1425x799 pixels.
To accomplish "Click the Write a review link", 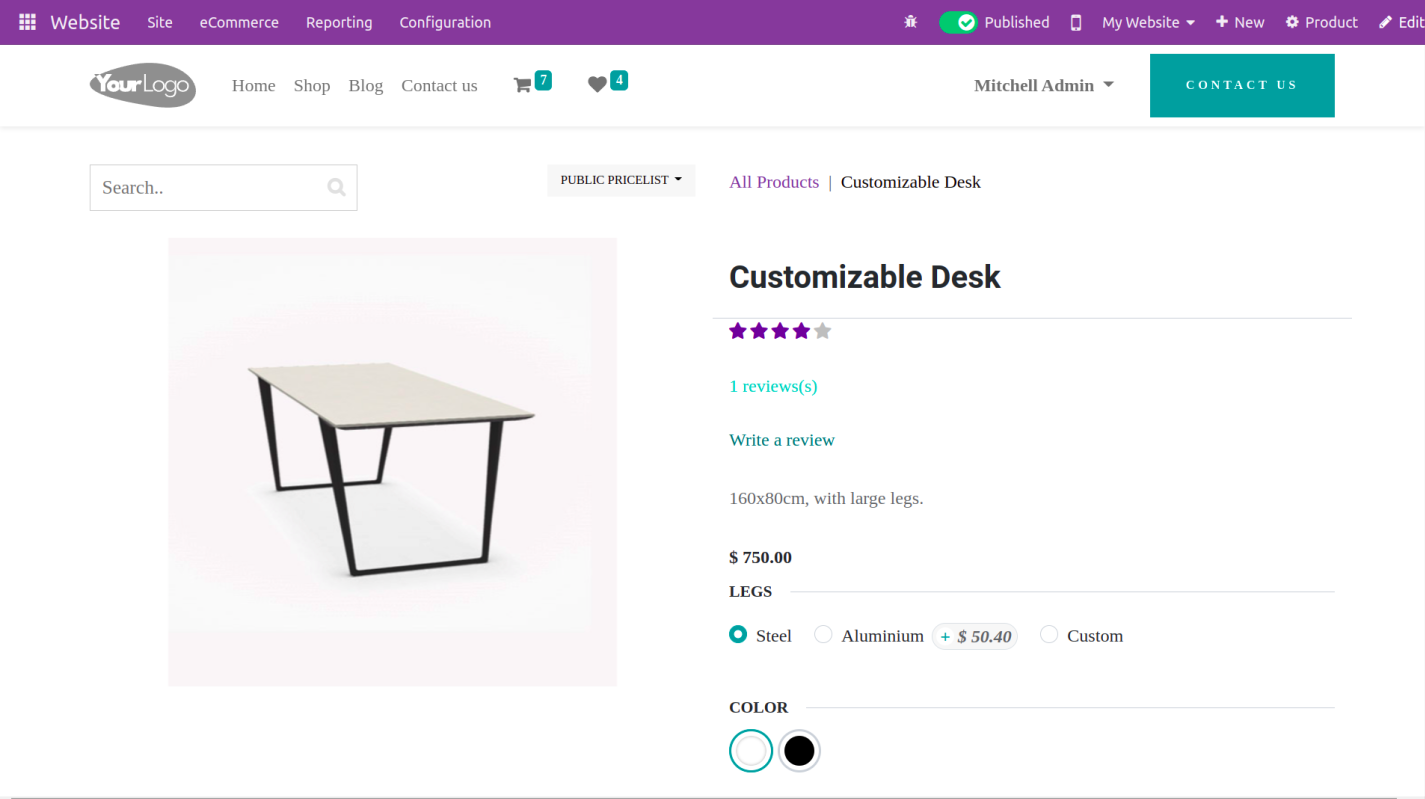I will tap(782, 440).
